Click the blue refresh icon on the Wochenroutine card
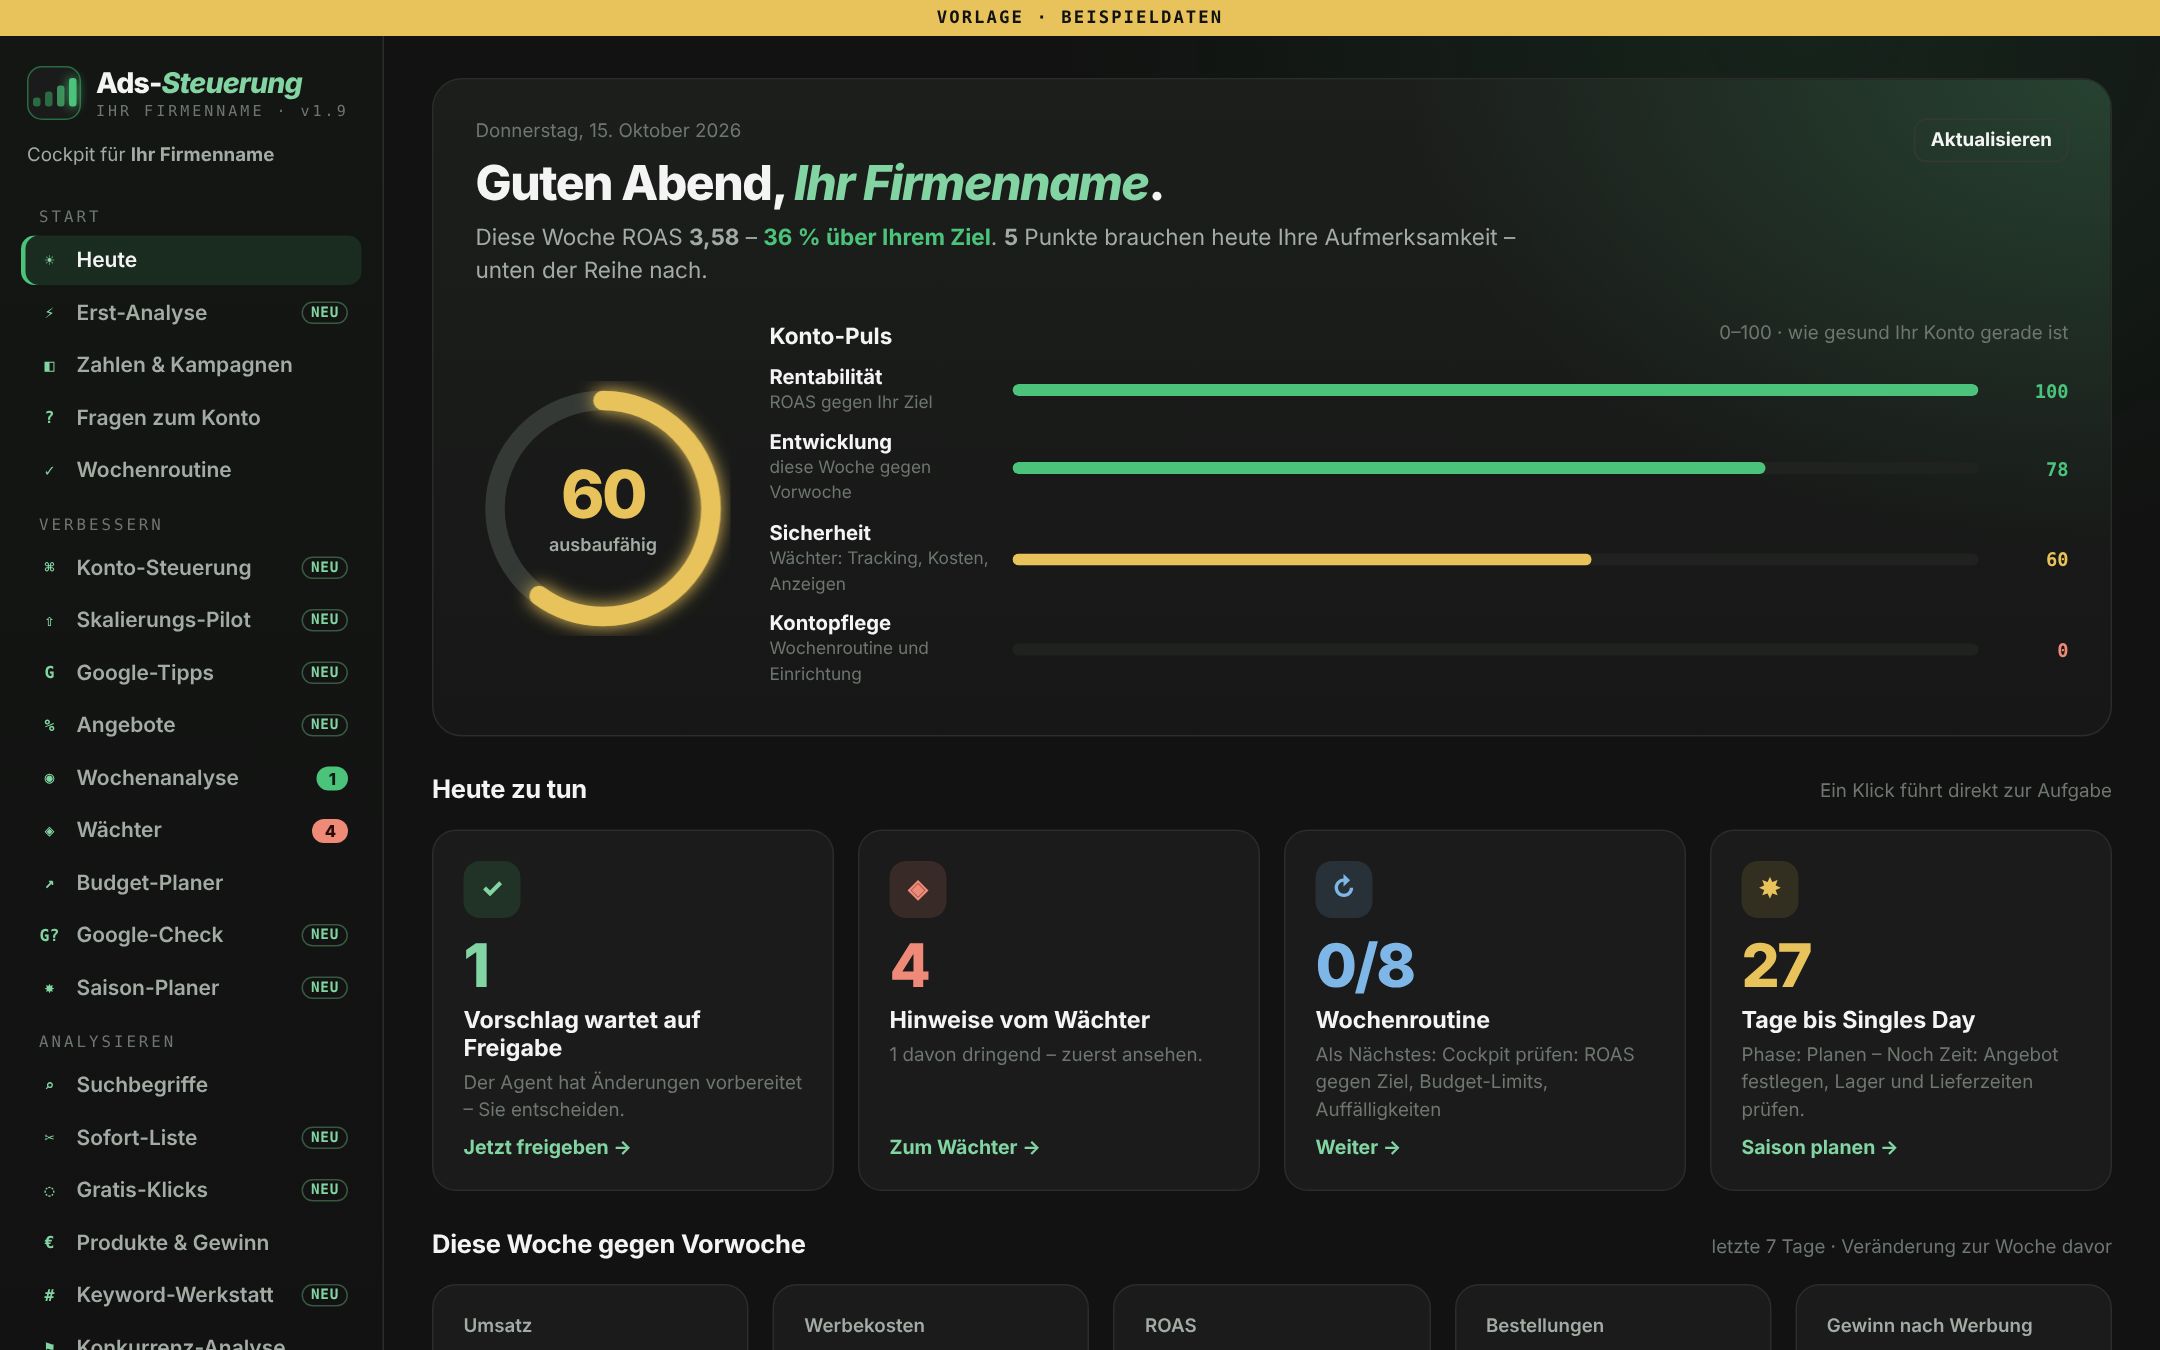This screenshot has width=2160, height=1350. point(1344,889)
